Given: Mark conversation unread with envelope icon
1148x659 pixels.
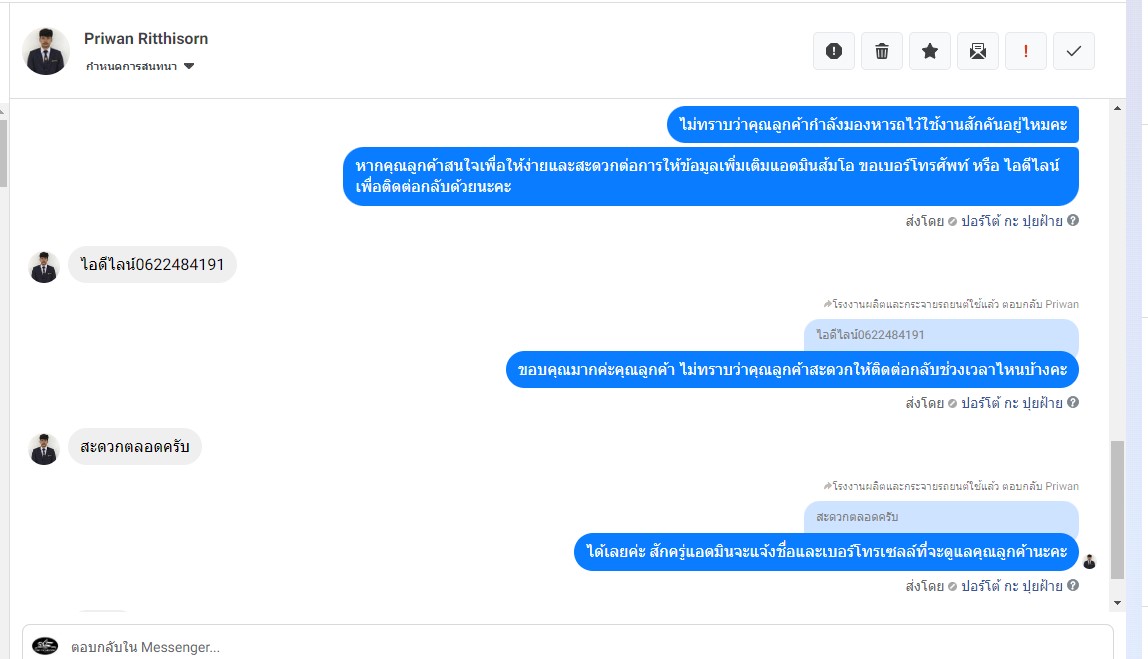Looking at the screenshot, I should (978, 51).
